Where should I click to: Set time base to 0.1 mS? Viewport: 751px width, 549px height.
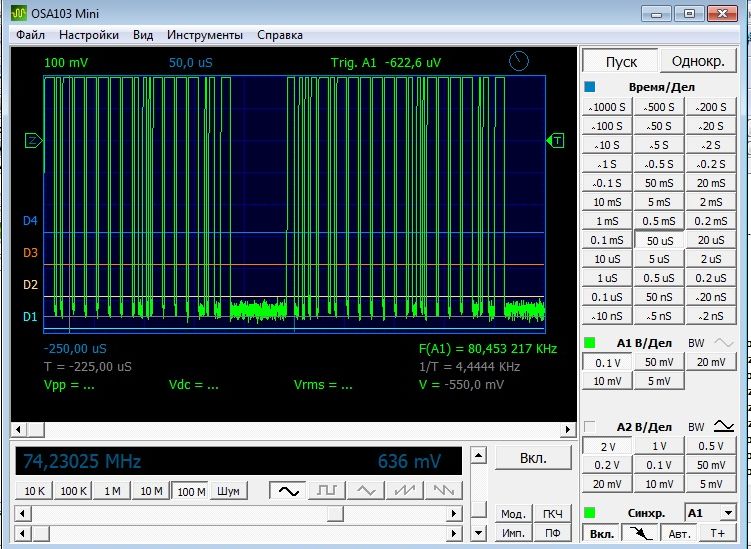point(607,240)
